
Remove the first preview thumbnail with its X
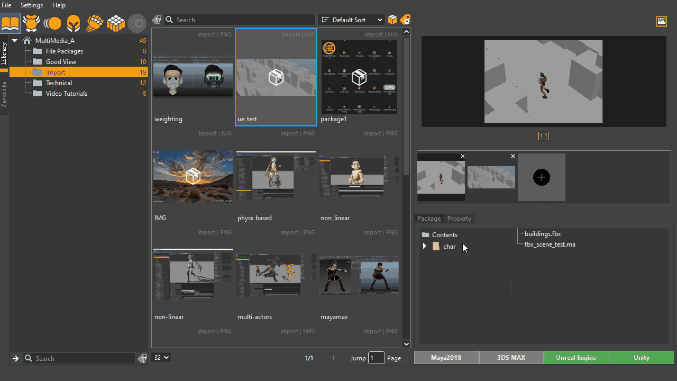pos(462,156)
